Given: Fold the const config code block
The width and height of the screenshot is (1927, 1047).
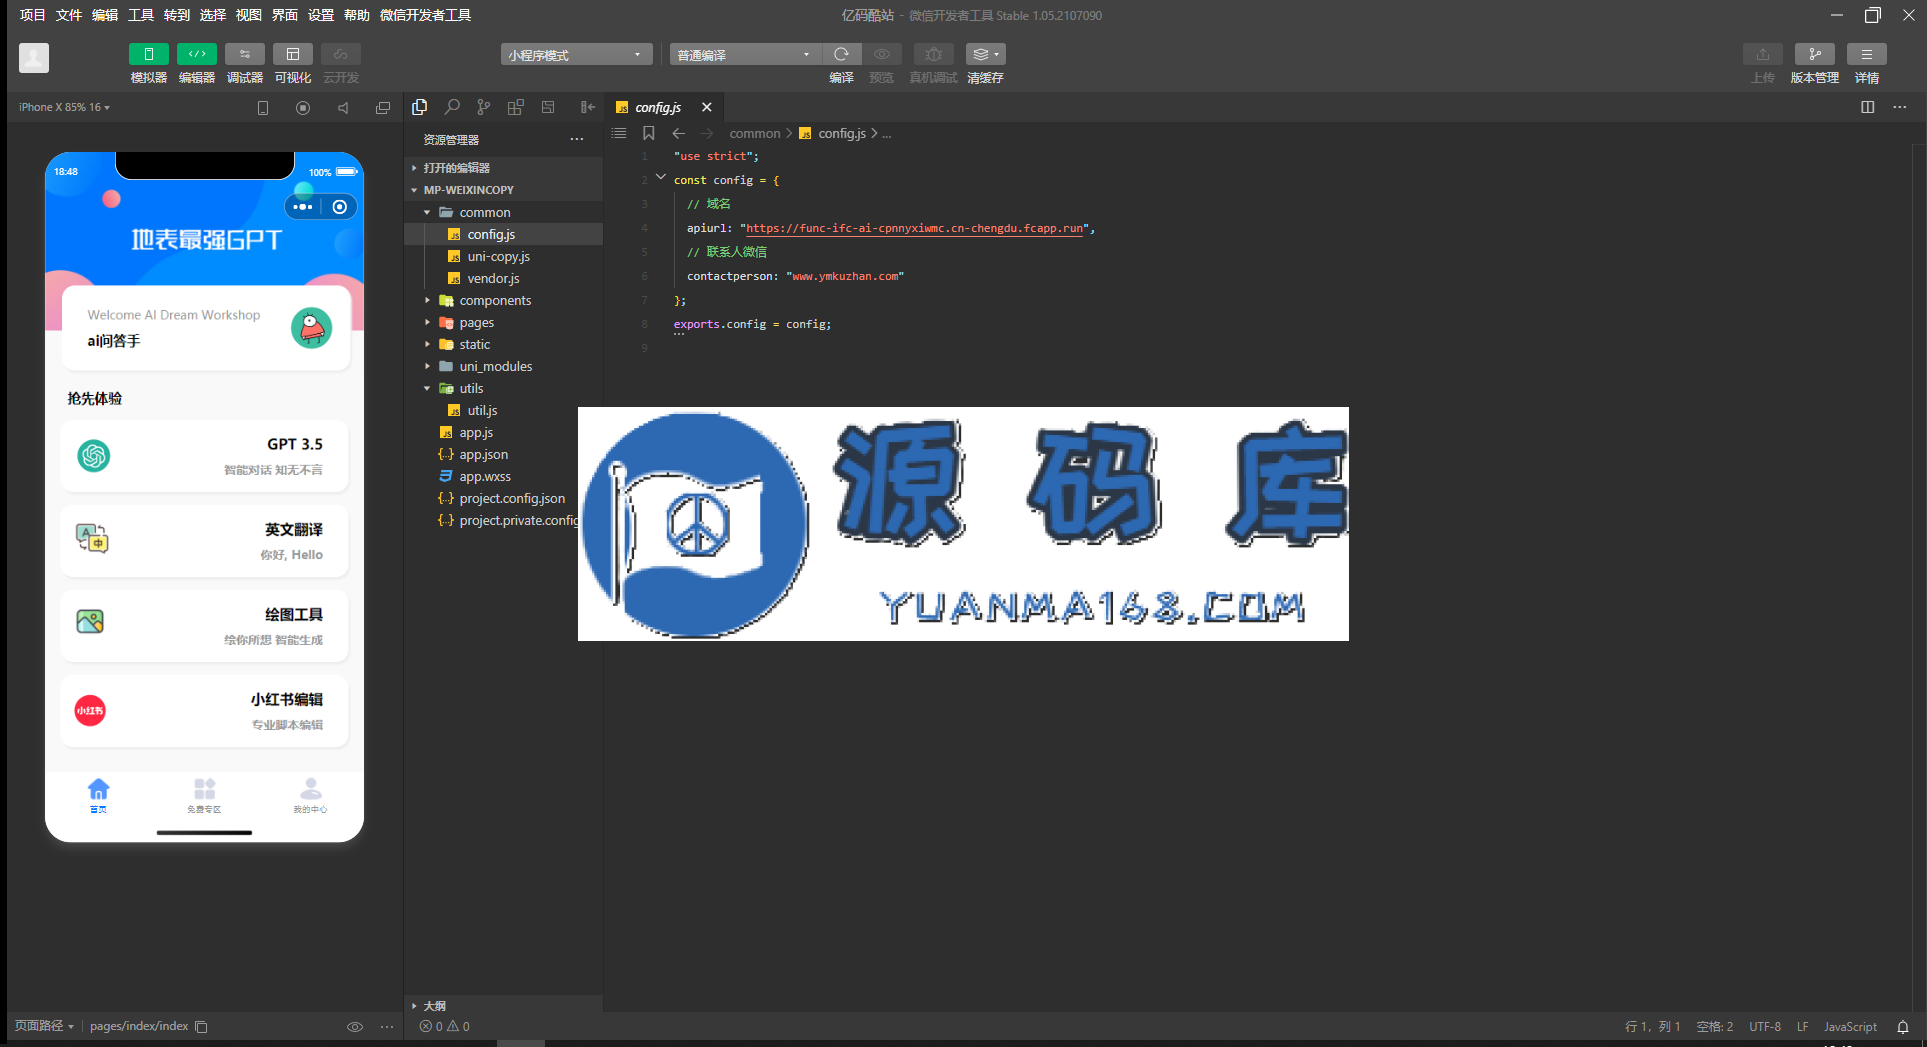Looking at the screenshot, I should pyautogui.click(x=661, y=178).
